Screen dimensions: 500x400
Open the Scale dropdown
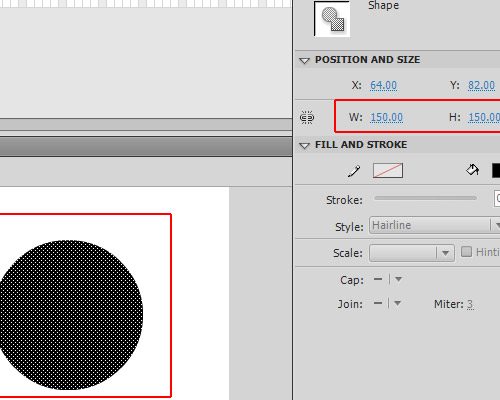point(412,253)
